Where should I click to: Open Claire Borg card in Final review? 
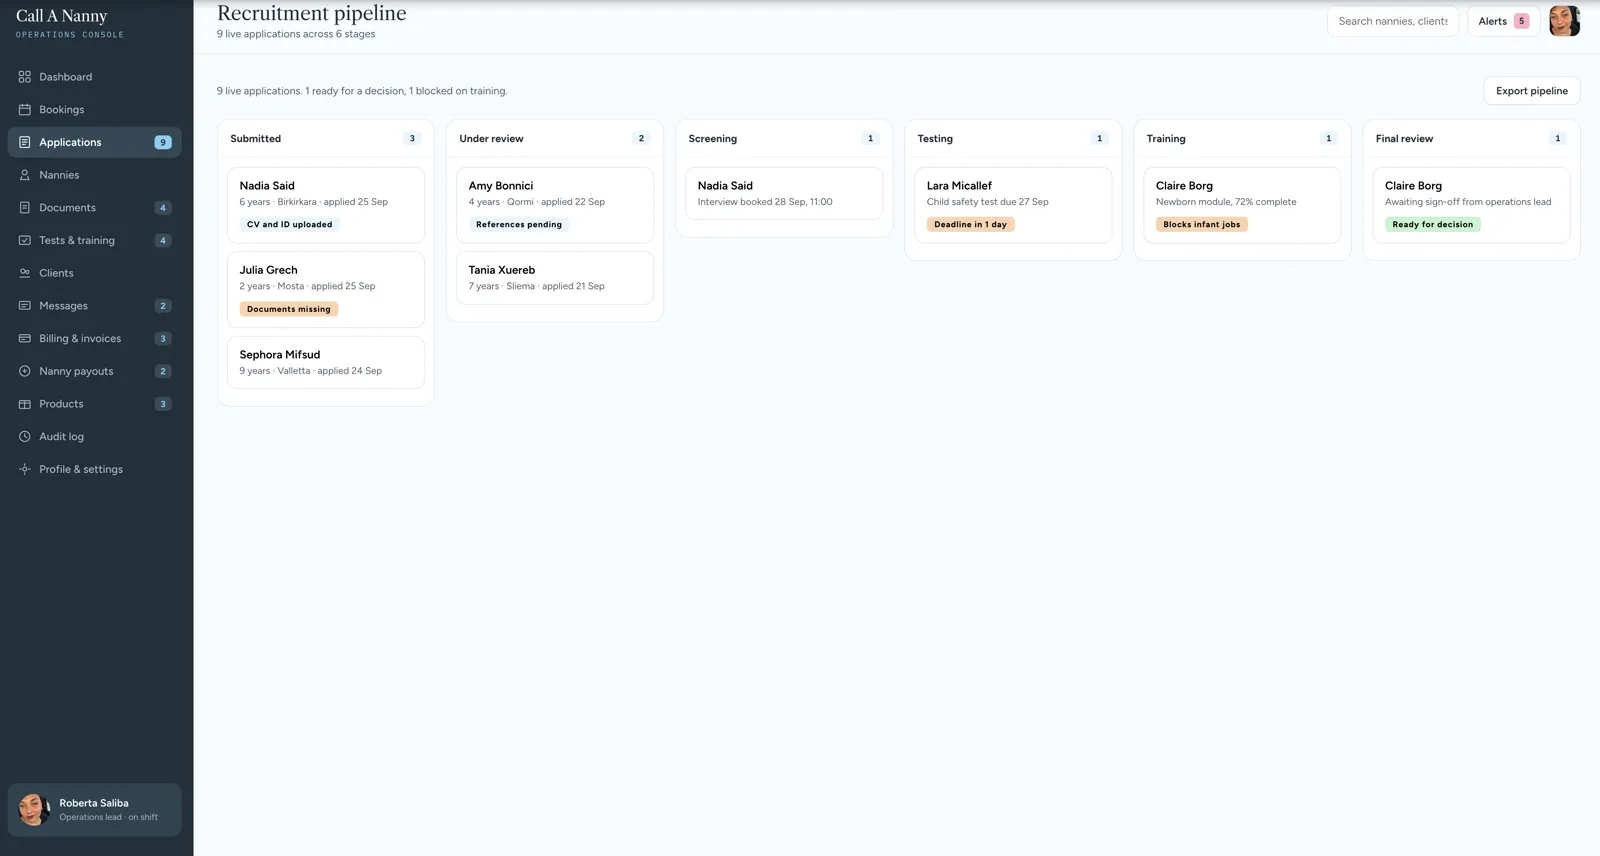(x=1471, y=205)
